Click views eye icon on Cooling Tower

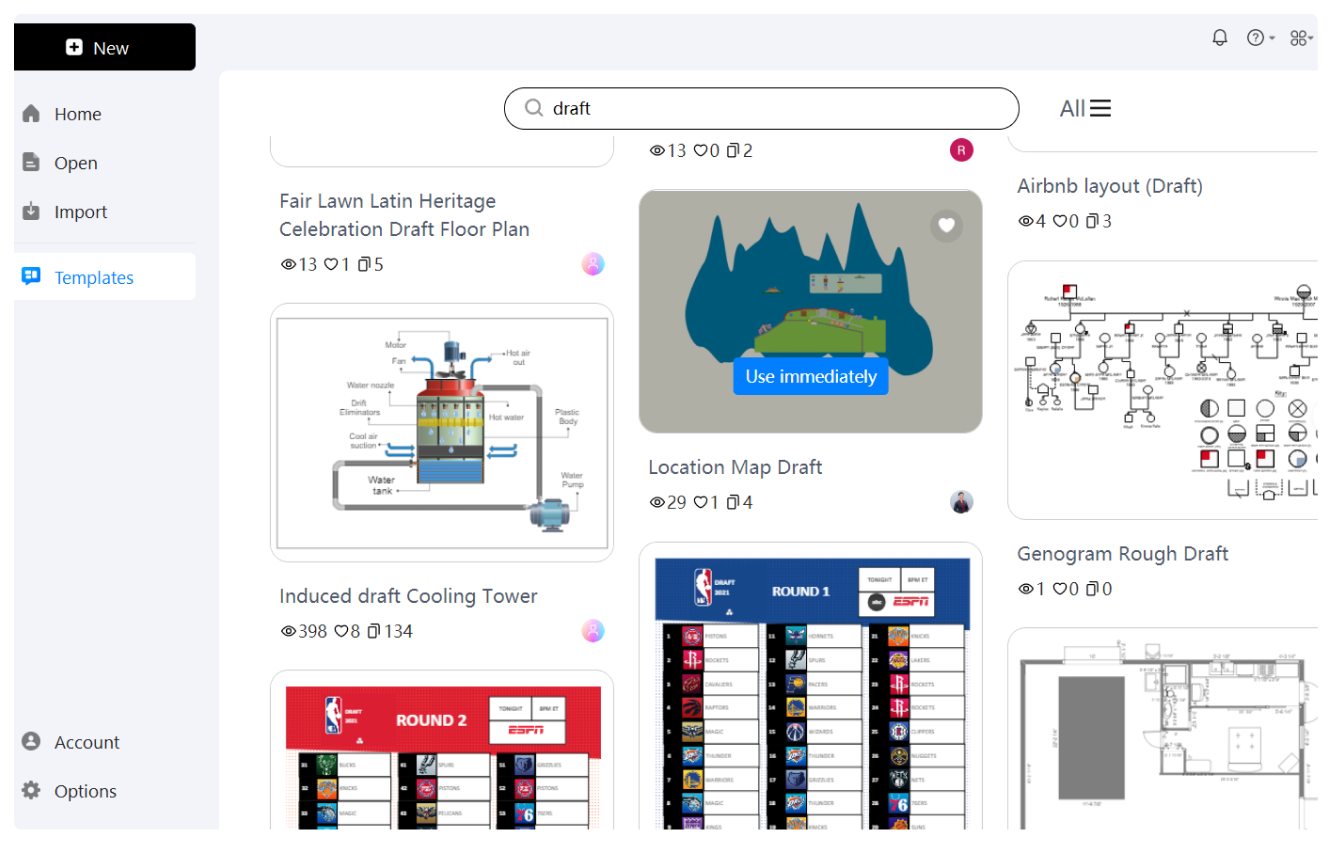[288, 631]
